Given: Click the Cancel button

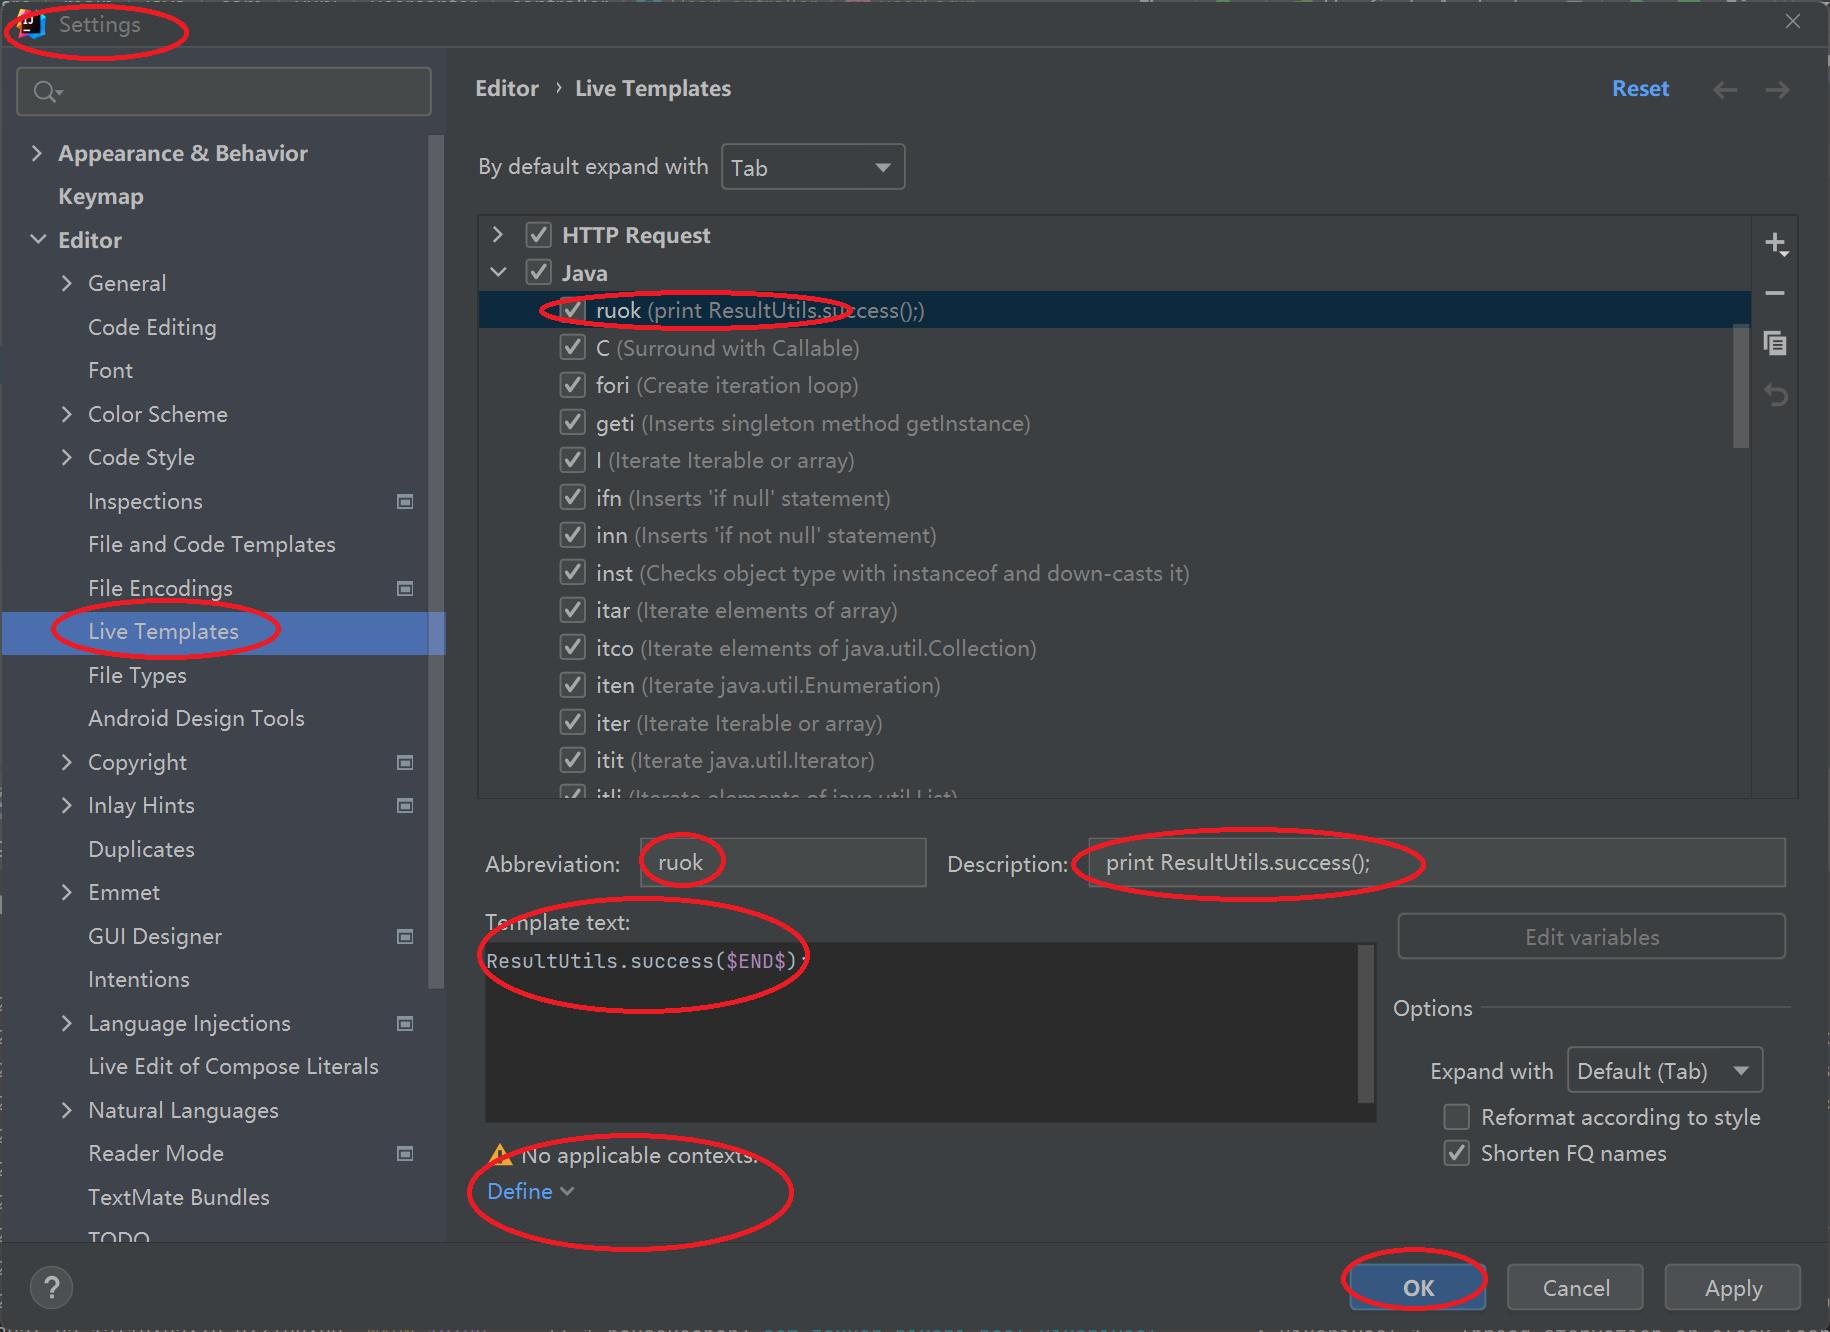Looking at the screenshot, I should 1576,1287.
